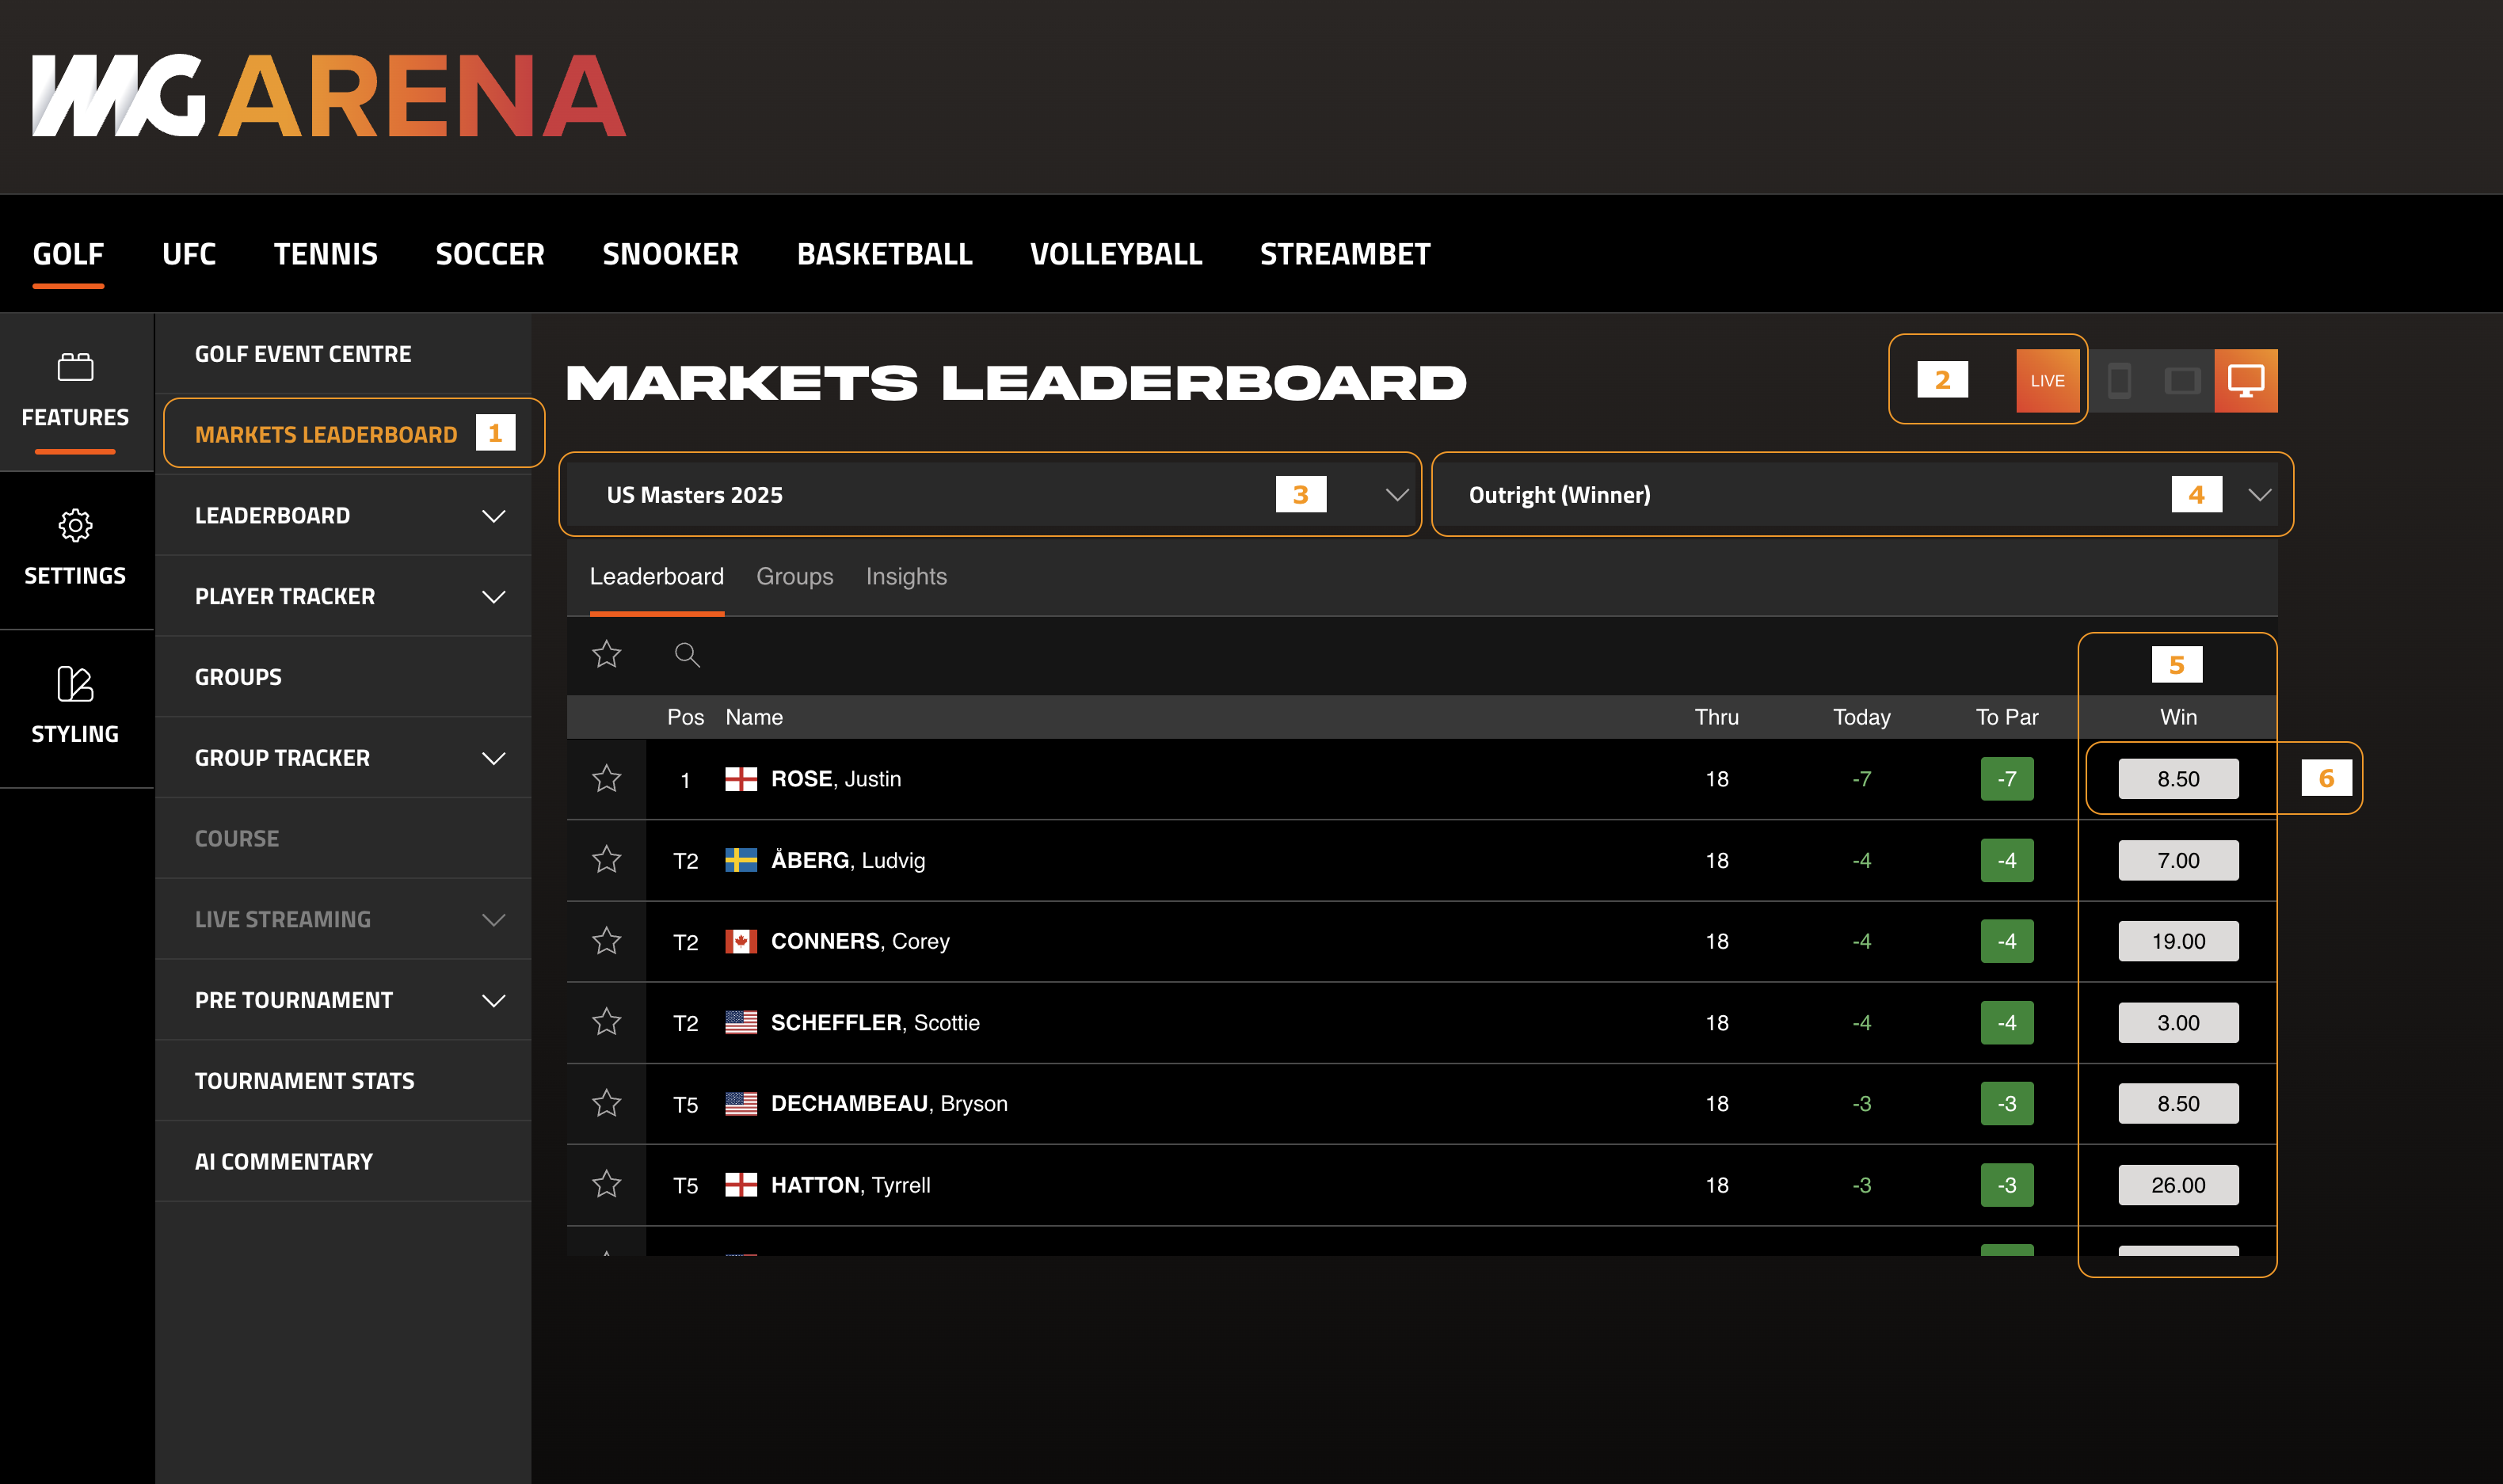Open Tournament Stats in sidebar

click(x=304, y=1081)
